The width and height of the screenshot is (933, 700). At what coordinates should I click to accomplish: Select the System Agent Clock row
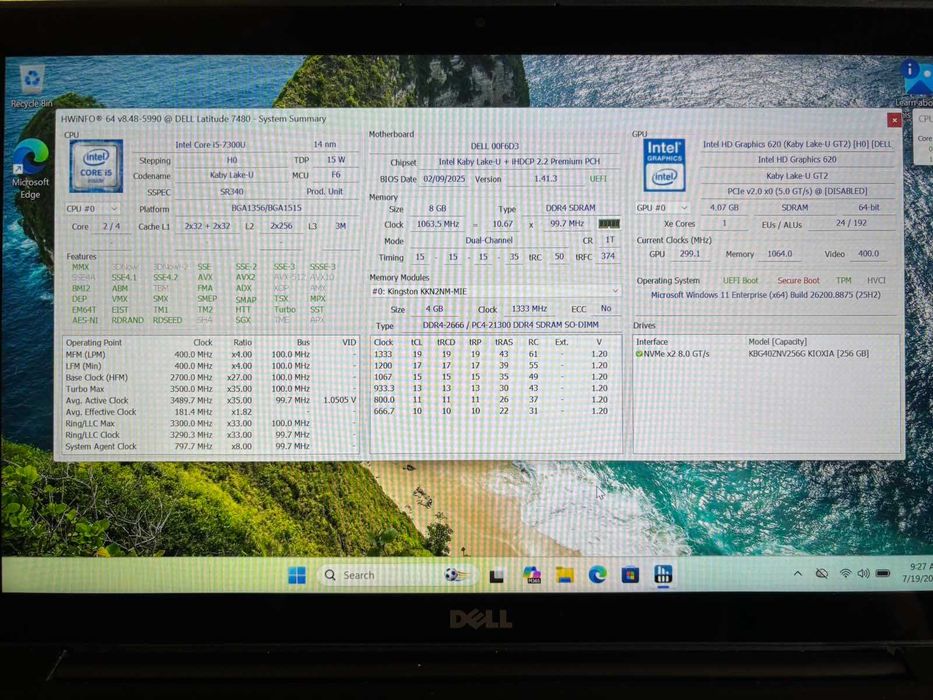point(211,446)
